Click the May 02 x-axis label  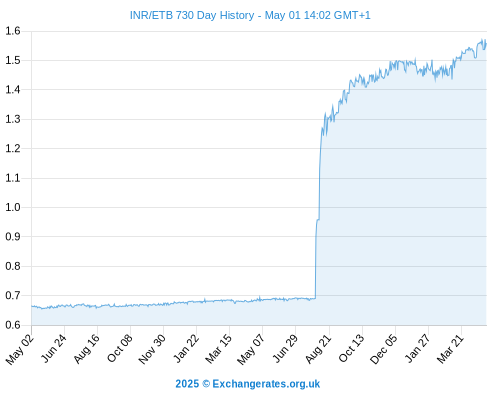20,349
